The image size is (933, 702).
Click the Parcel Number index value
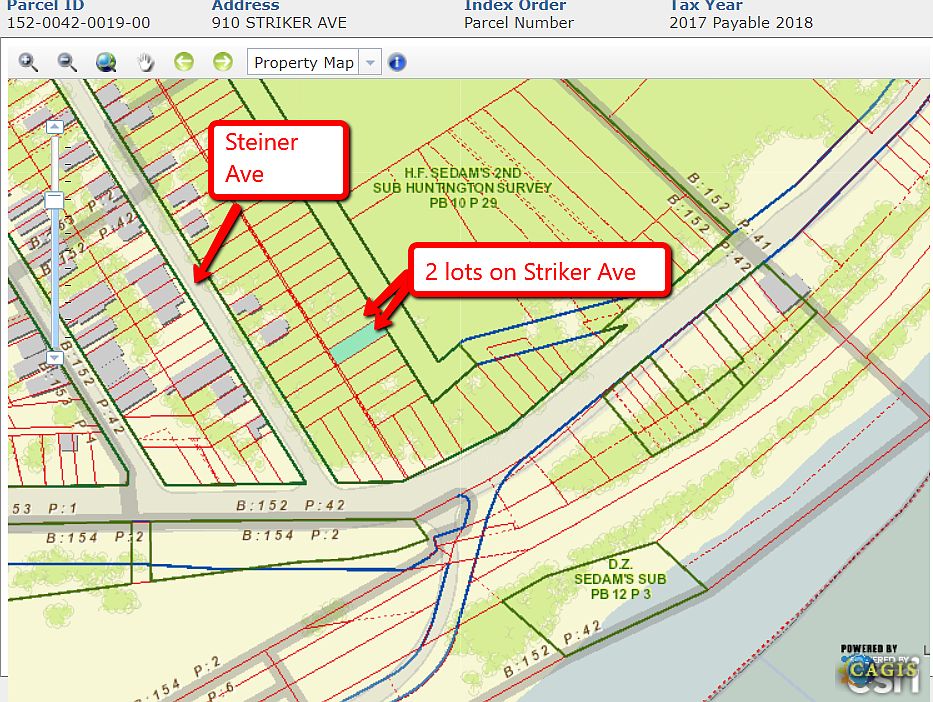tap(519, 23)
